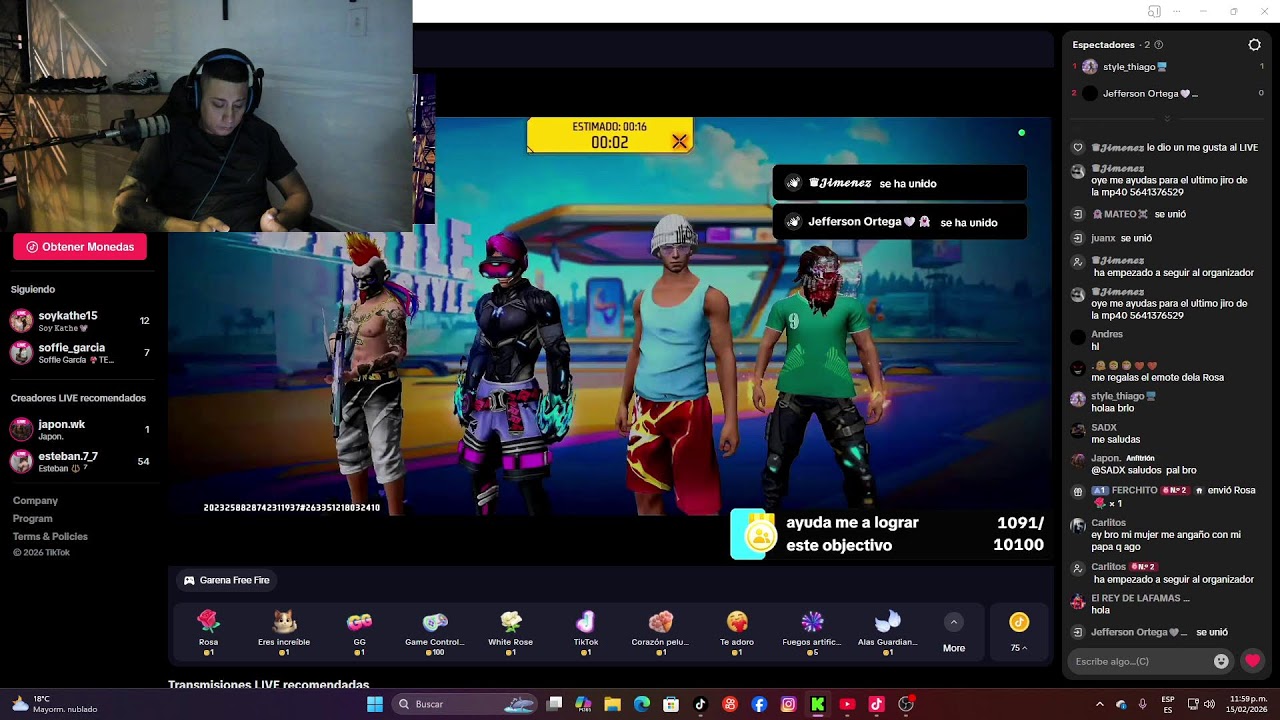
Task: Click soykathe15 profile avatar
Action: pos(21,320)
